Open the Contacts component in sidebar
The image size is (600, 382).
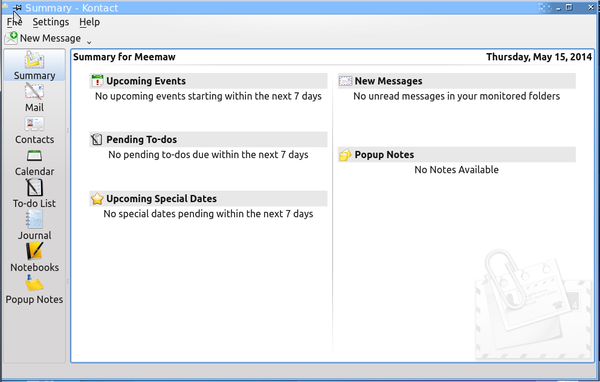click(34, 130)
